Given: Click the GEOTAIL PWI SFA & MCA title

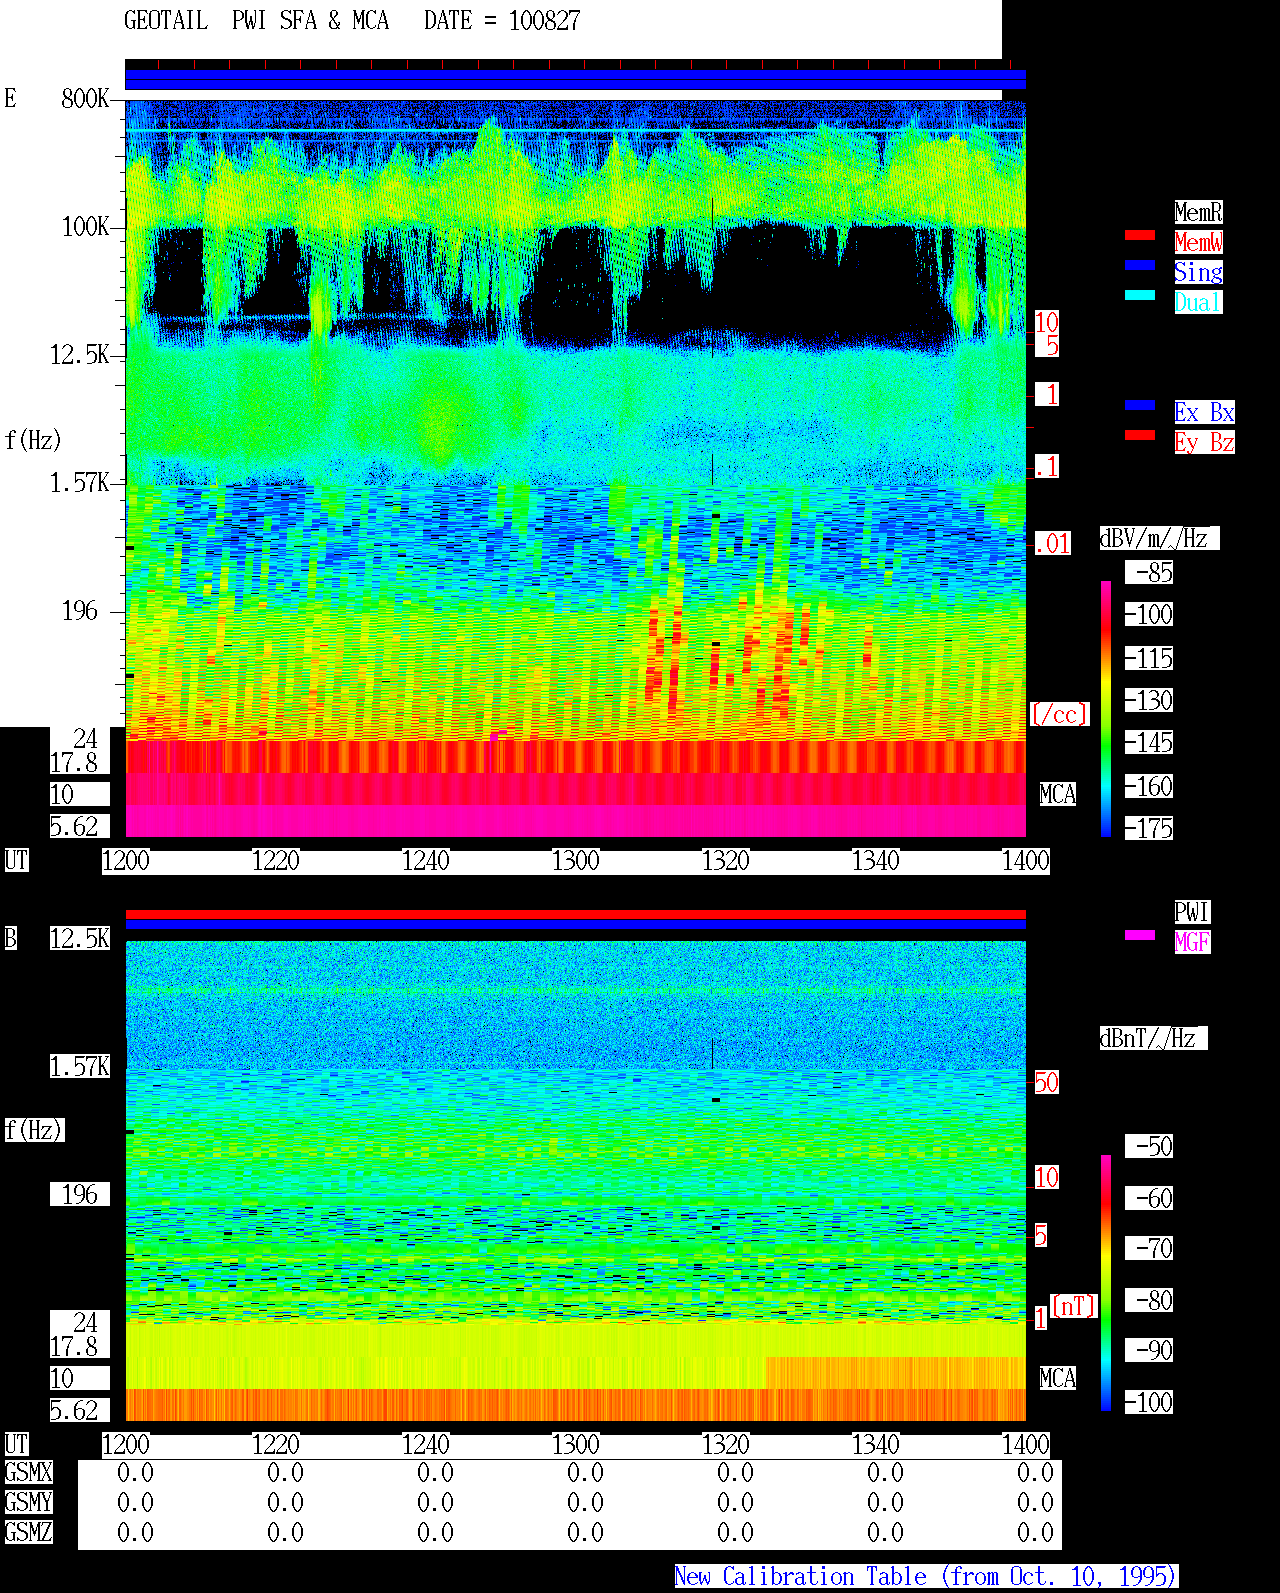Looking at the screenshot, I should (256, 20).
